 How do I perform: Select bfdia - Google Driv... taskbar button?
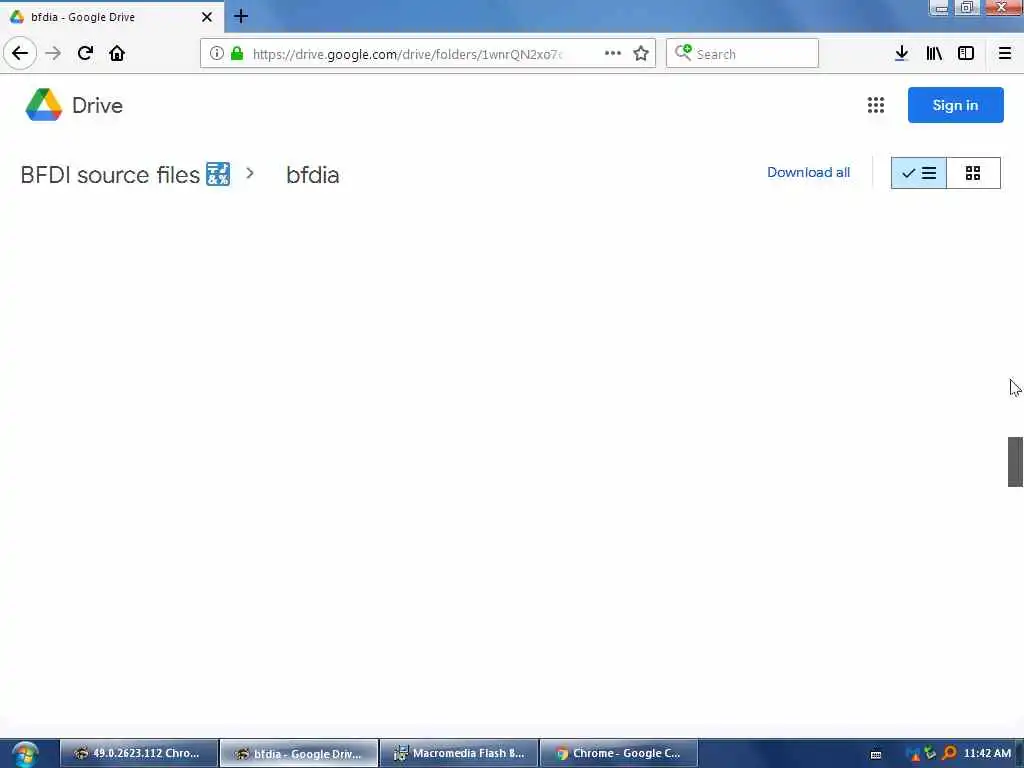point(299,753)
